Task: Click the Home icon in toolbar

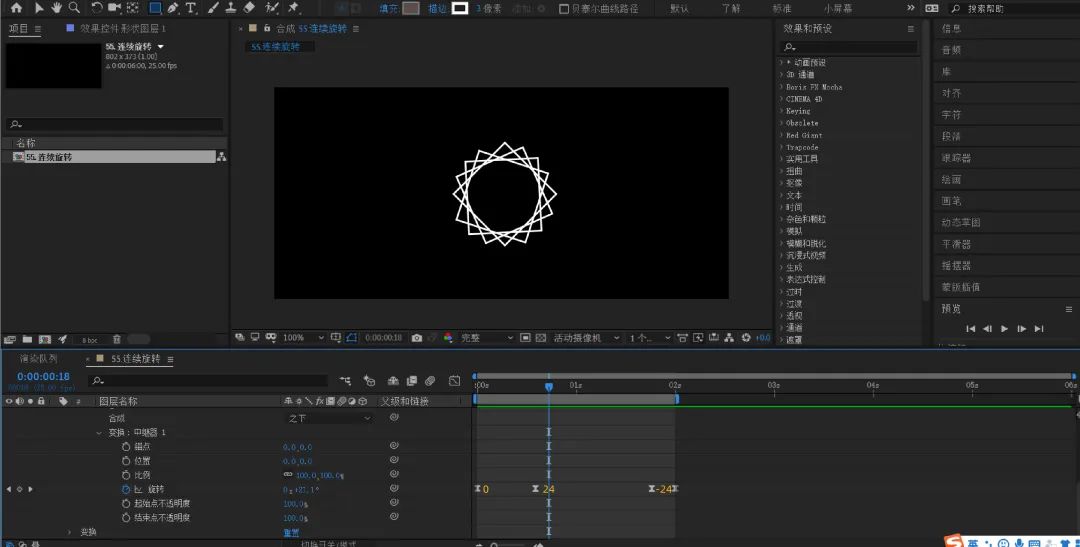Action: tap(17, 8)
